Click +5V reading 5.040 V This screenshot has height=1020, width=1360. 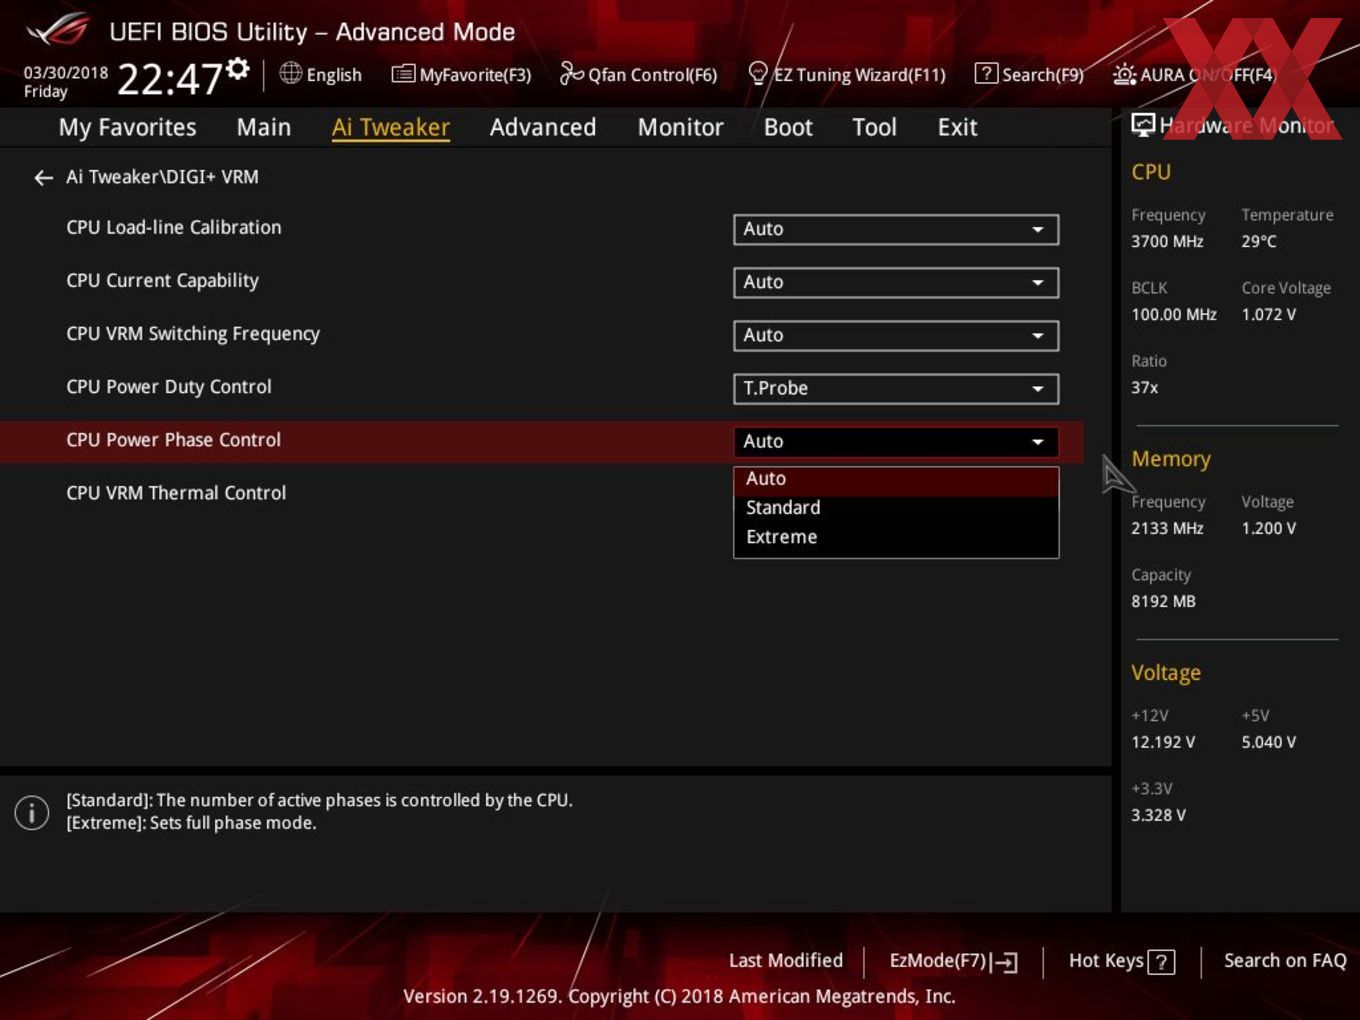[x=1269, y=742]
